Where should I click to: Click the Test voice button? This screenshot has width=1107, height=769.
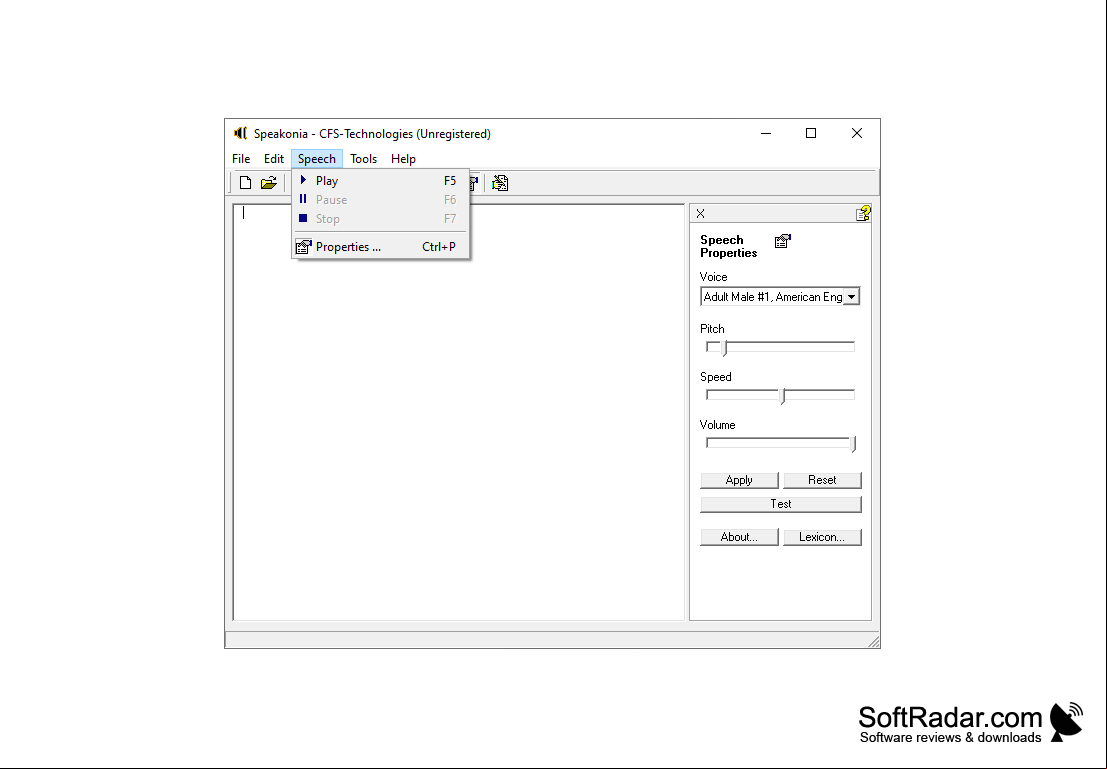[781, 504]
